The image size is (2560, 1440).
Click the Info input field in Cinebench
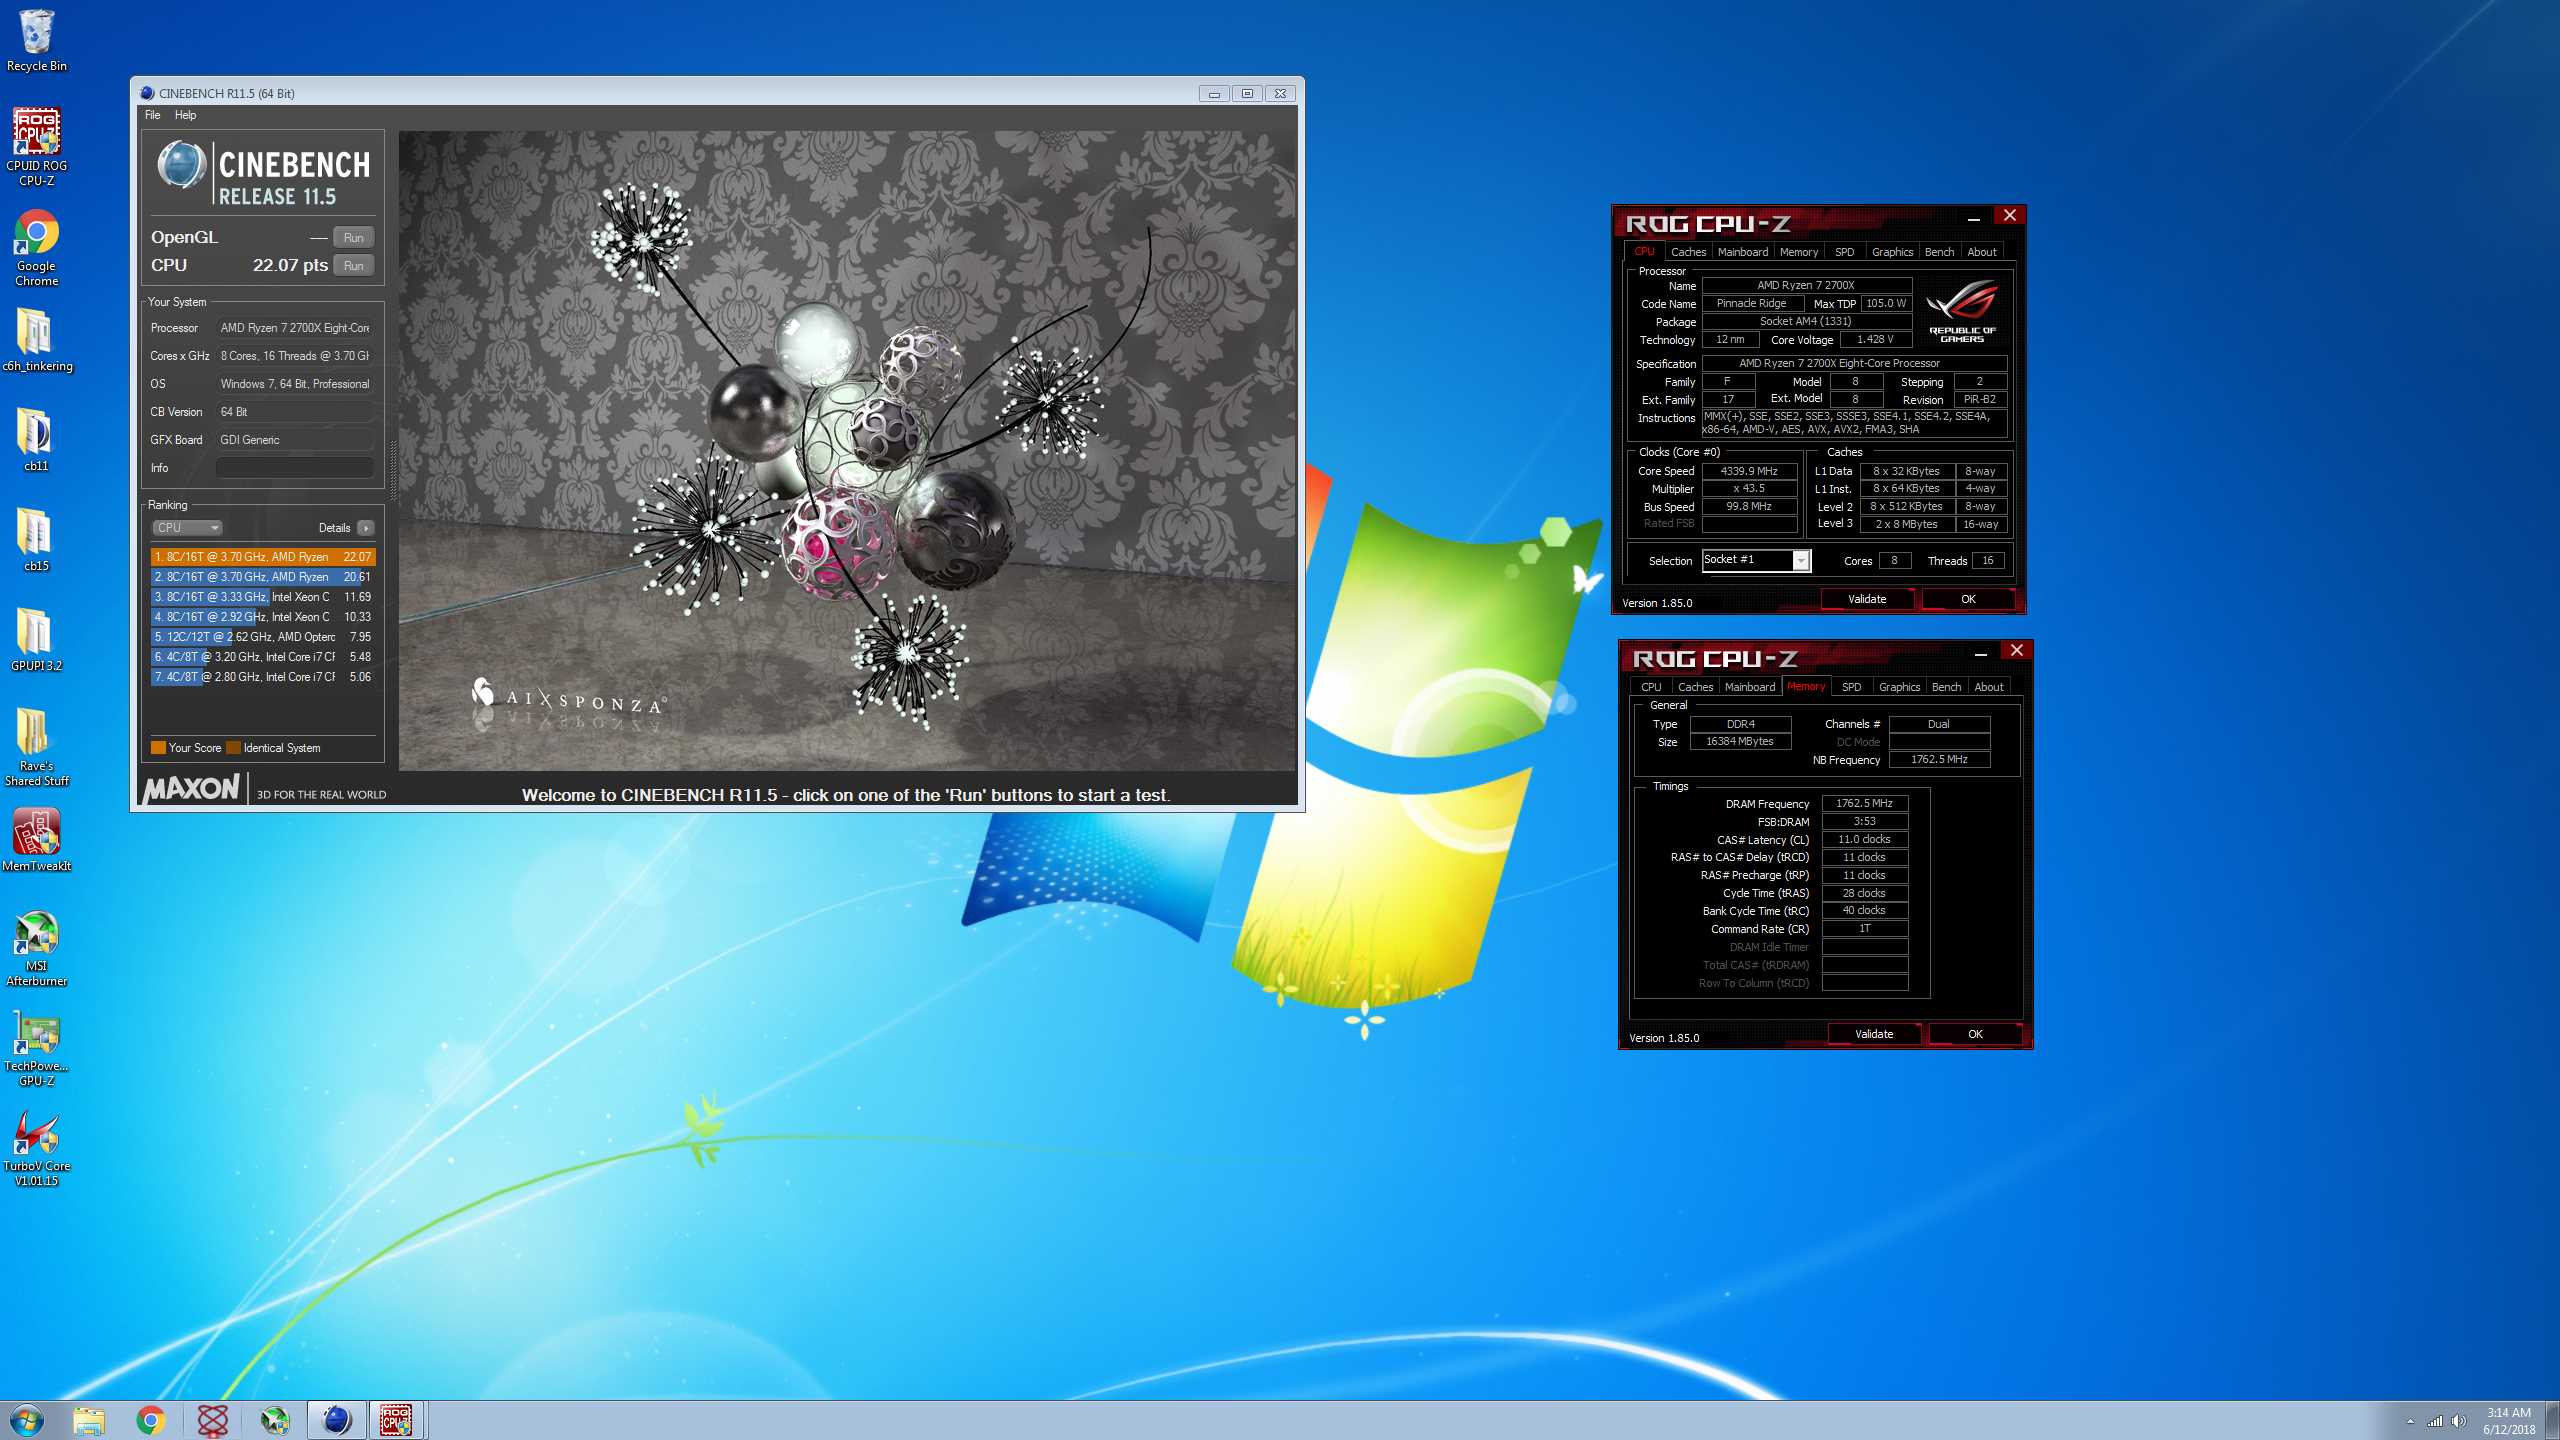click(294, 467)
